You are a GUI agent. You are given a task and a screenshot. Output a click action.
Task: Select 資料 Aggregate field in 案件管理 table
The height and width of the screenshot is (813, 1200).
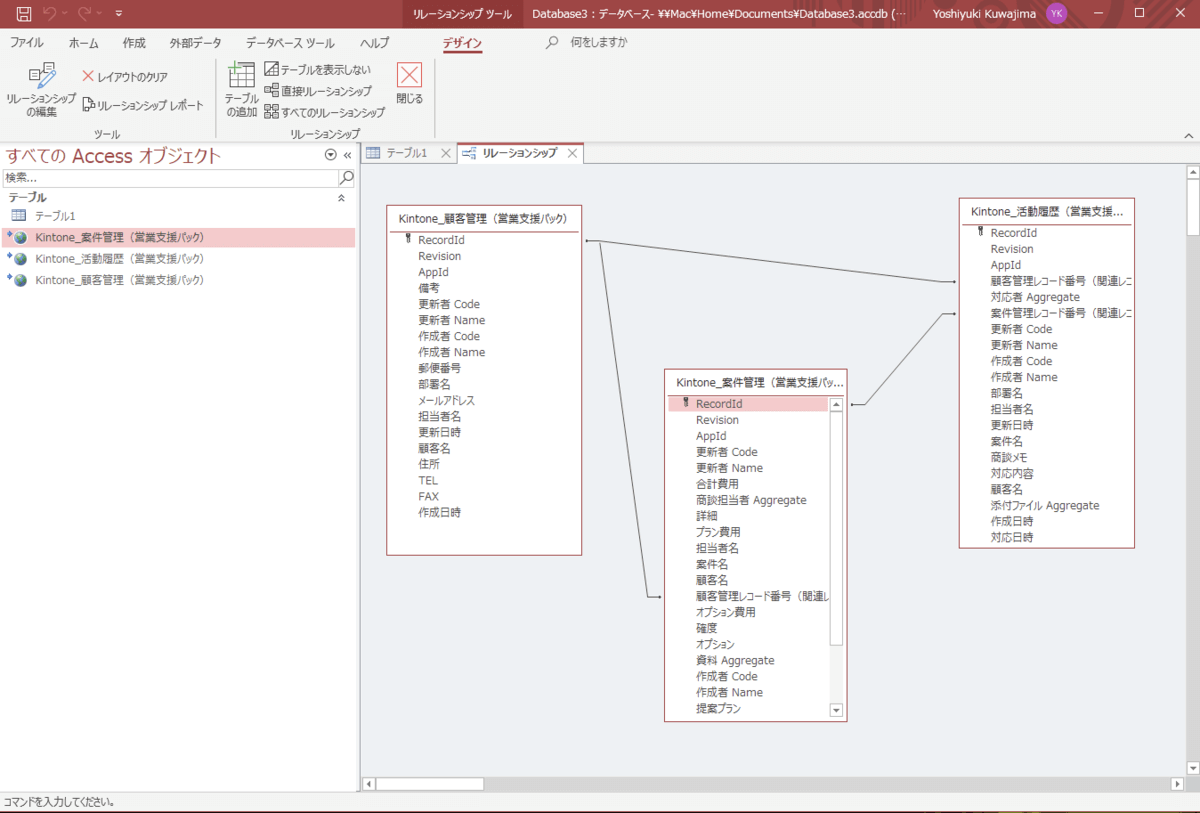click(x=735, y=660)
